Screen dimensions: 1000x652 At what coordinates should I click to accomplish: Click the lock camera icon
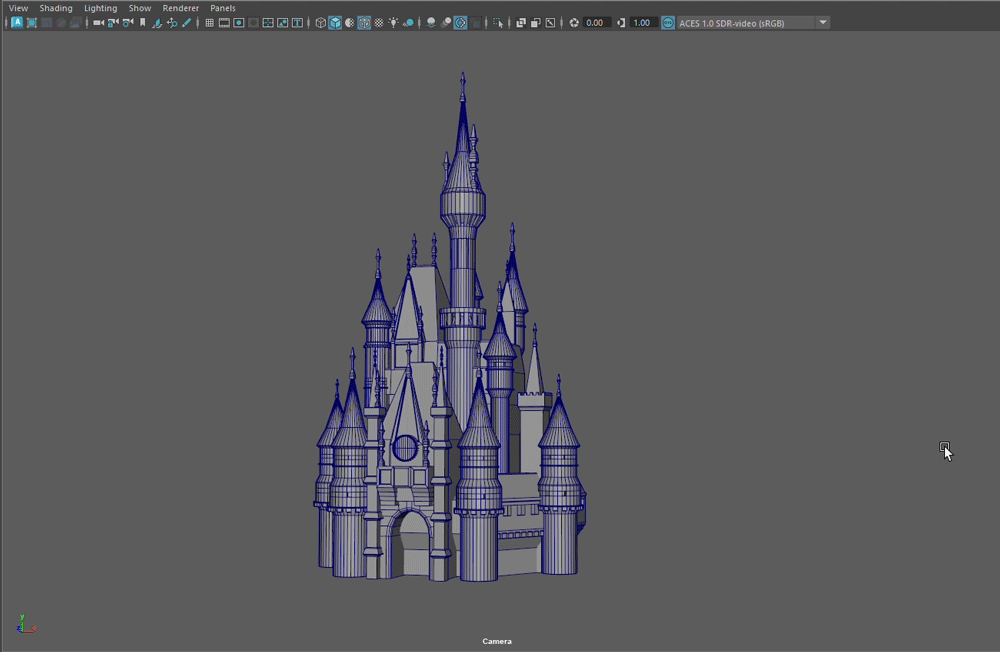113,22
